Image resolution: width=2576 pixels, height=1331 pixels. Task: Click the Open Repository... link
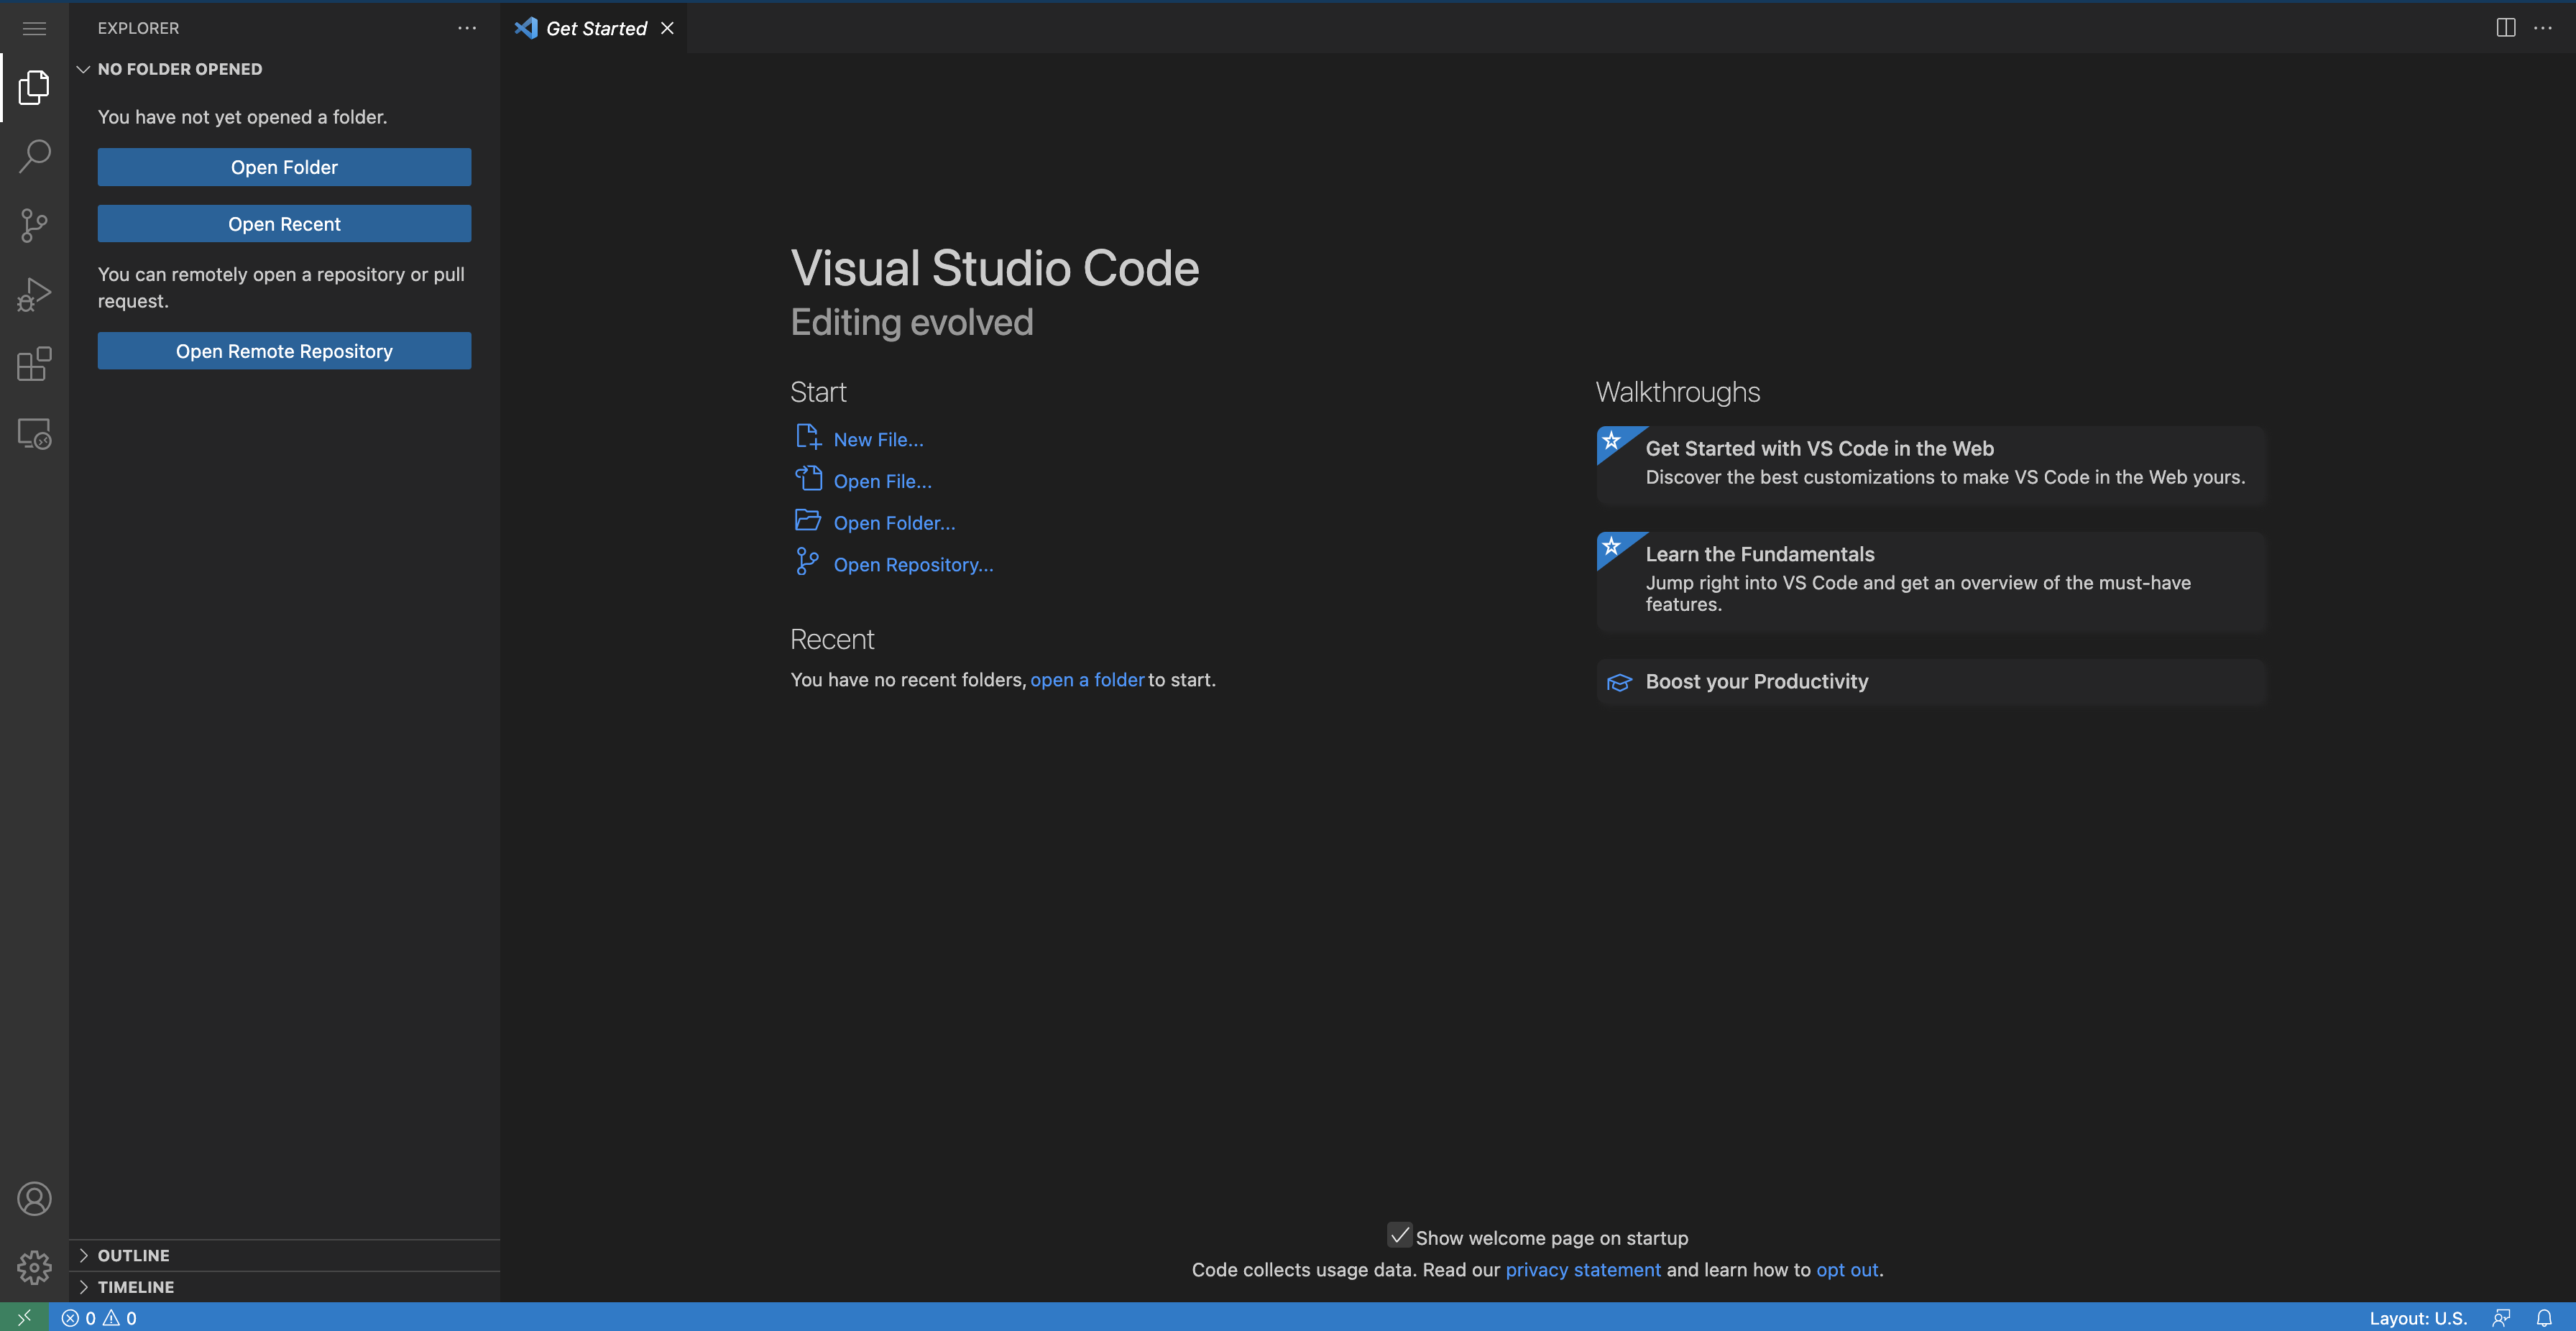913,565
